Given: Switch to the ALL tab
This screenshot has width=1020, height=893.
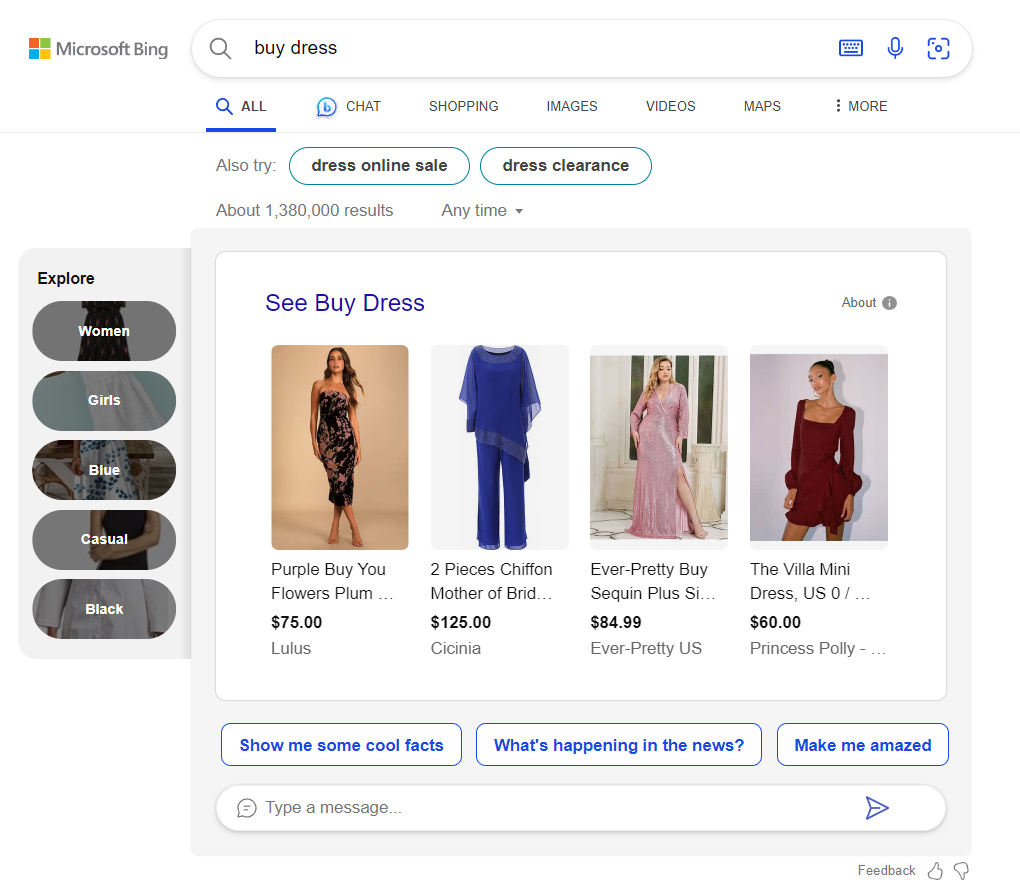Looking at the screenshot, I should click(x=241, y=107).
